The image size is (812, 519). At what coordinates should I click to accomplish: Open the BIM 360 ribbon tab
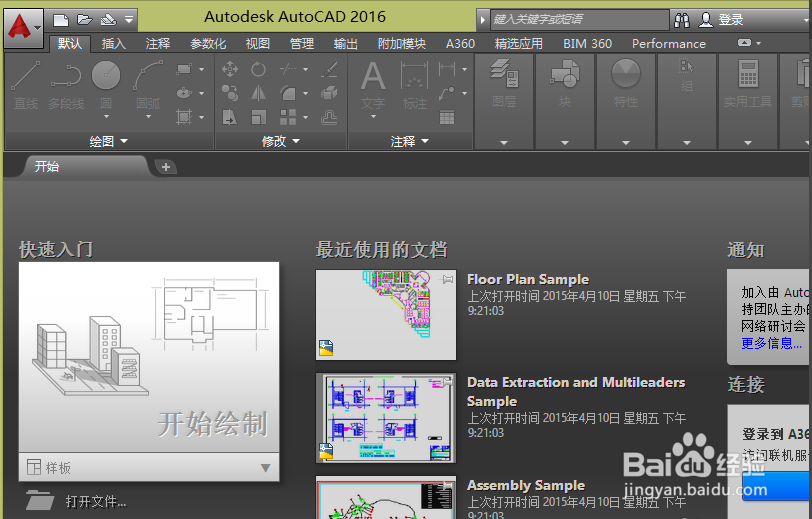point(587,44)
